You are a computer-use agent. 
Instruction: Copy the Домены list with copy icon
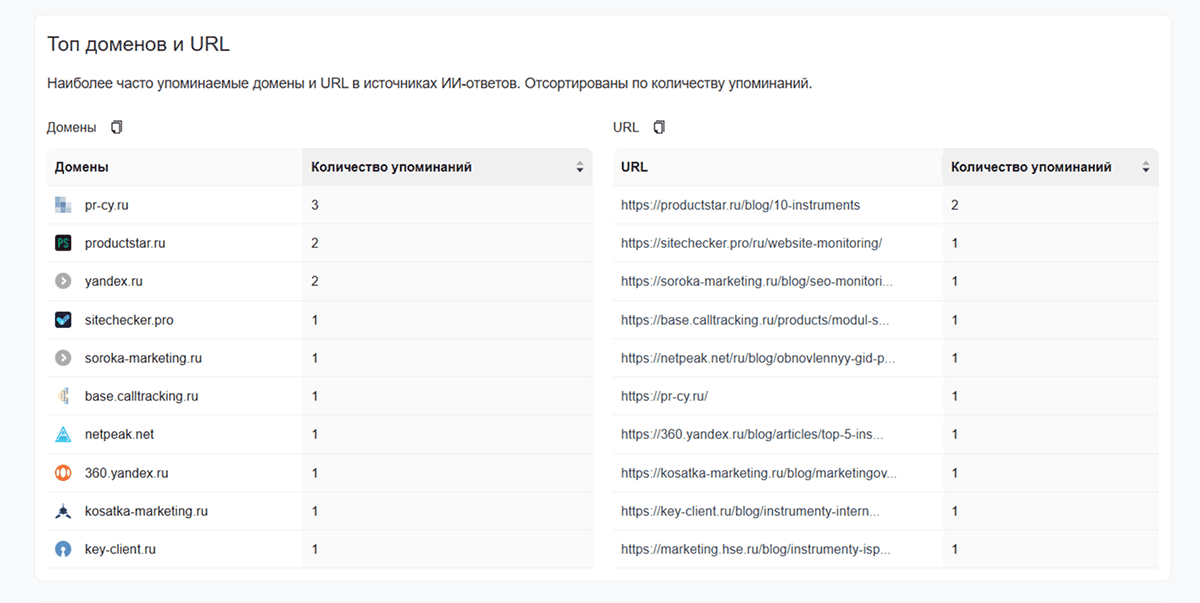tap(117, 128)
